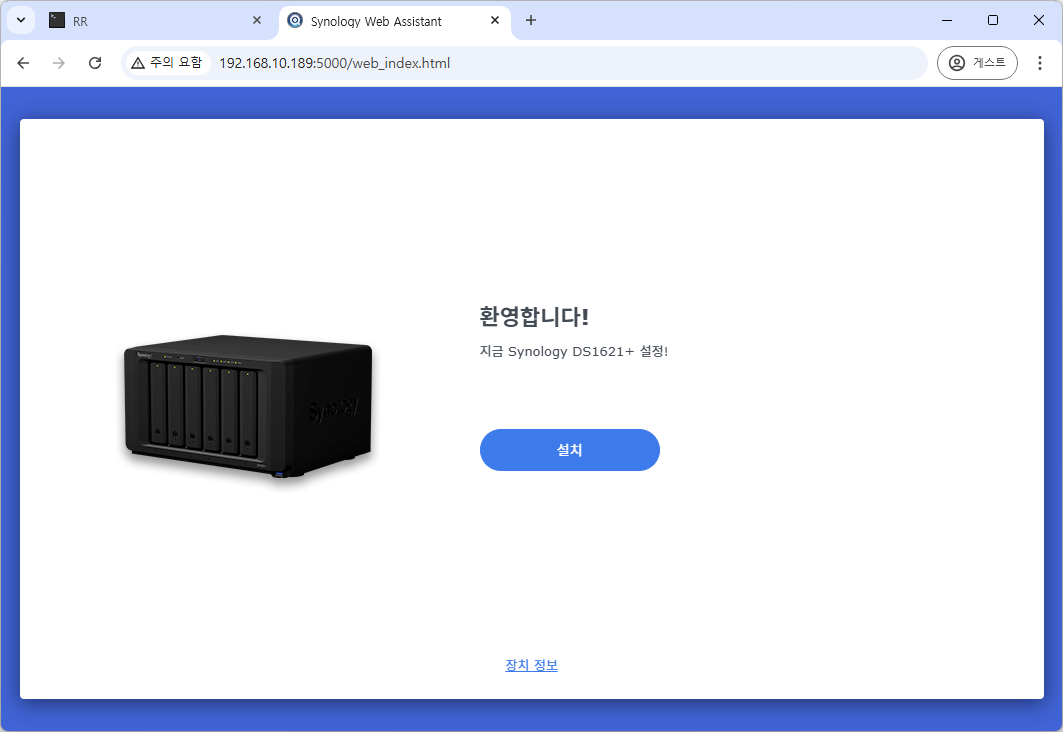The width and height of the screenshot is (1063, 732).
Task: Reload the current page
Action: tap(95, 63)
